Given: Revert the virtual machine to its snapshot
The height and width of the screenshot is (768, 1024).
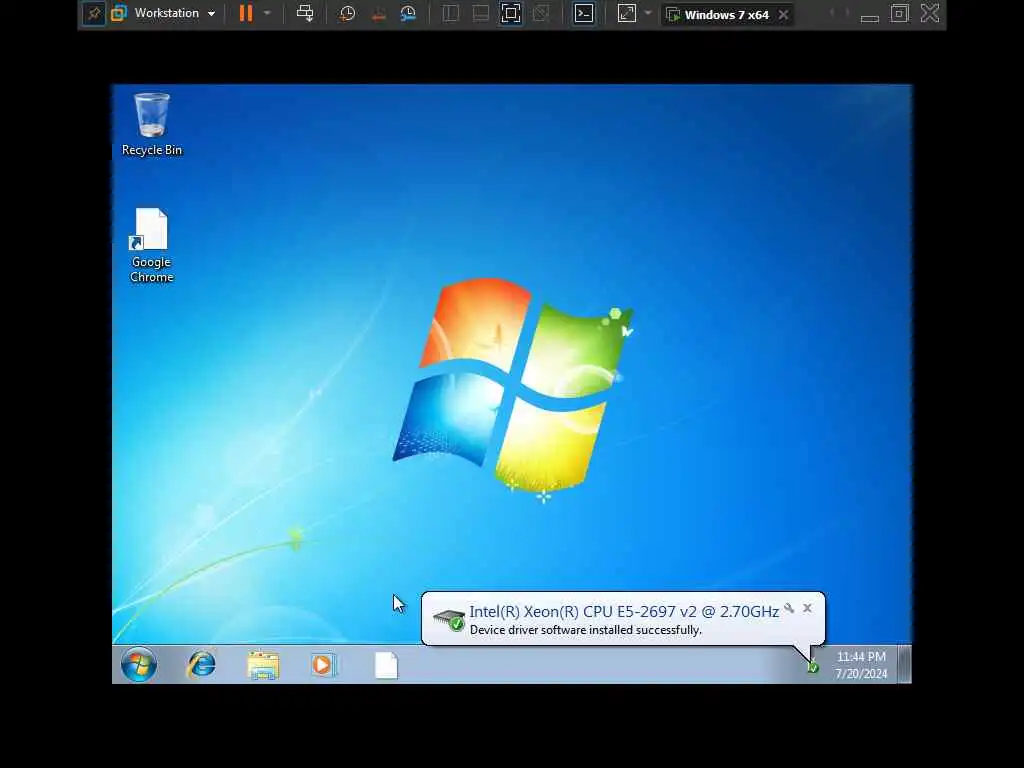Looking at the screenshot, I should click(x=378, y=14).
